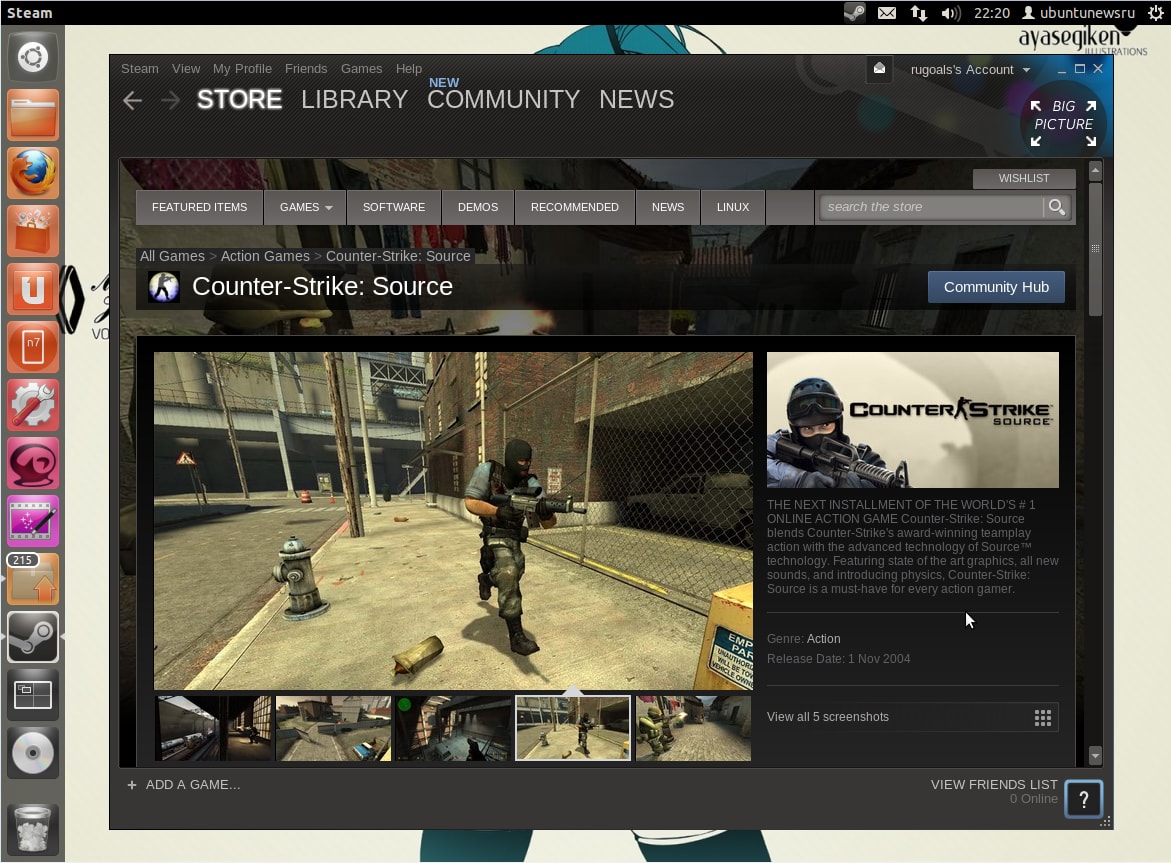Switch to the LIBRARY section
Image resolution: width=1171 pixels, height=863 pixels.
pos(355,99)
